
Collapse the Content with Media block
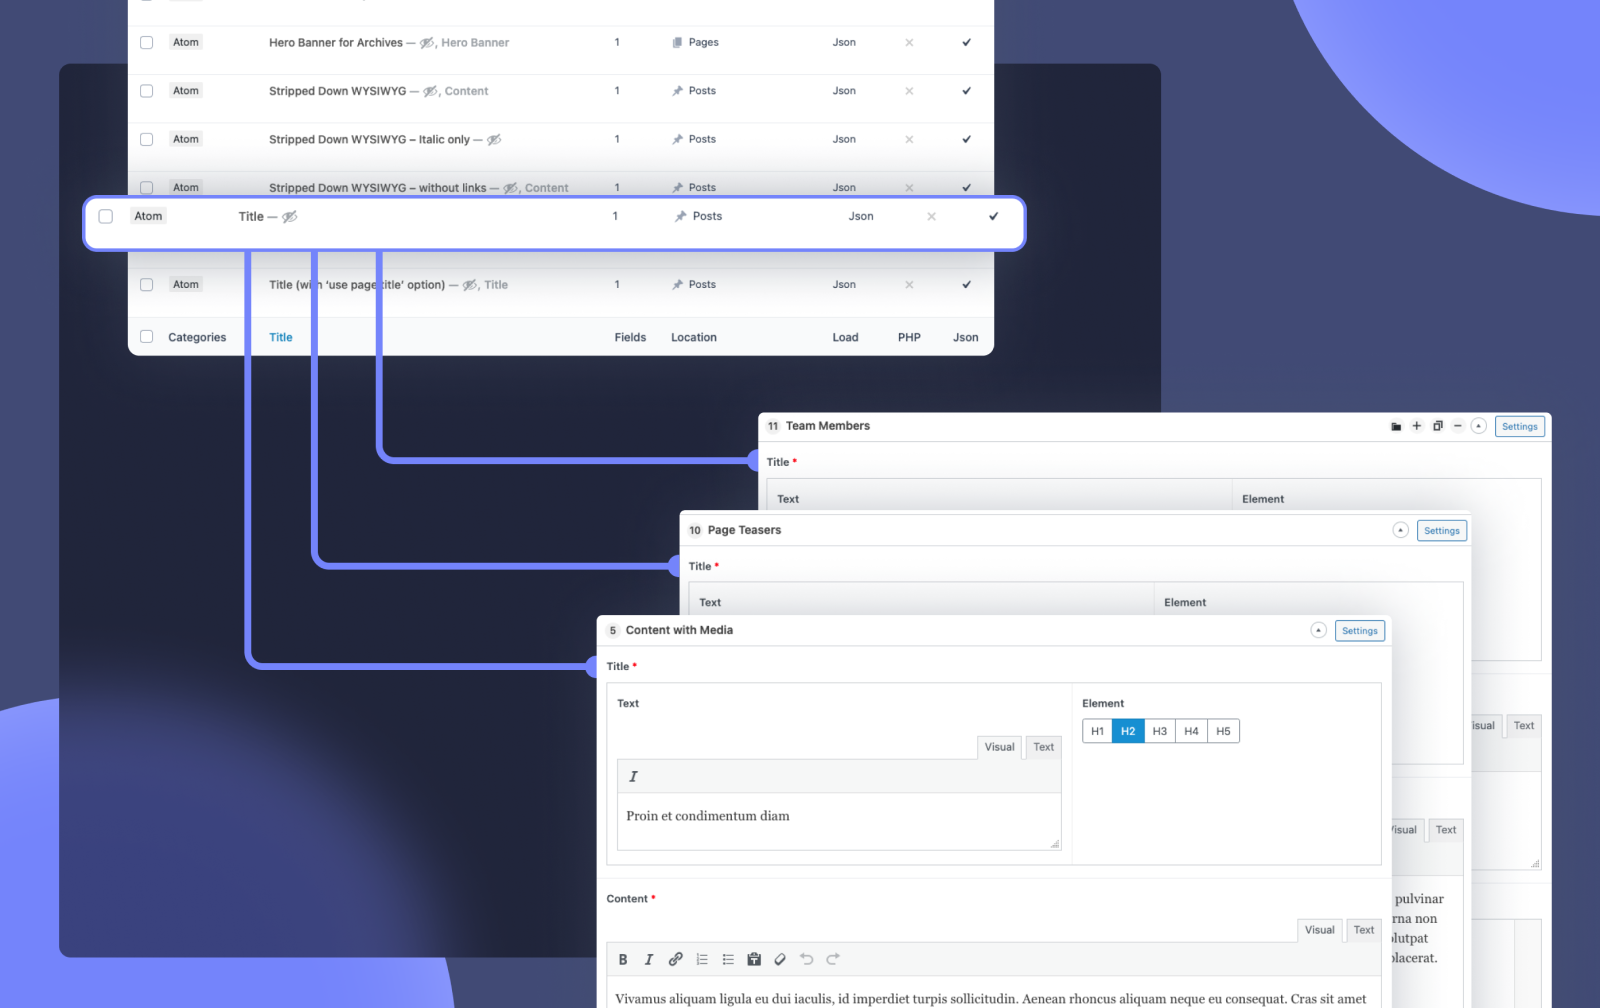(1318, 630)
